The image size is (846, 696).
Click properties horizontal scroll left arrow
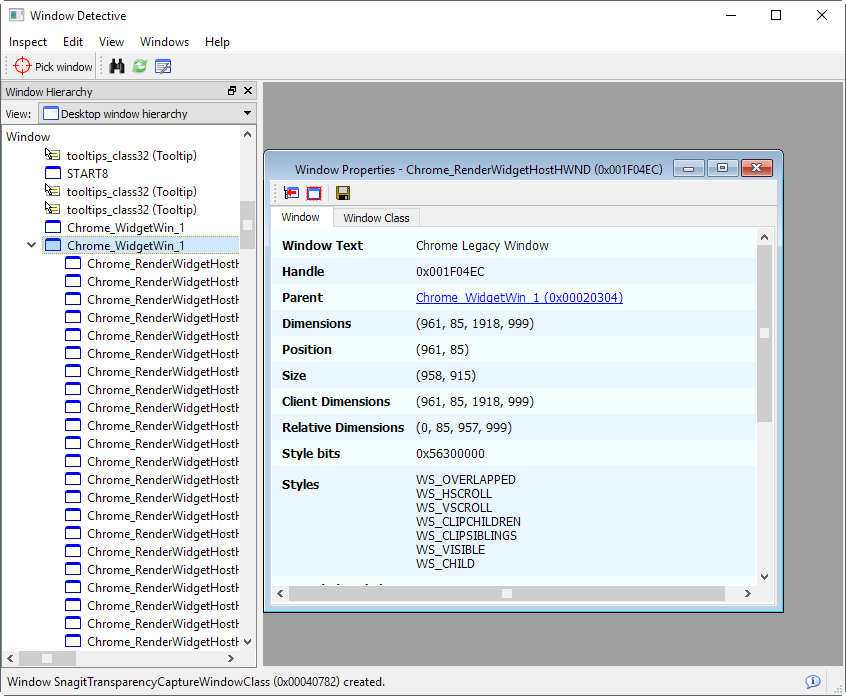280,593
